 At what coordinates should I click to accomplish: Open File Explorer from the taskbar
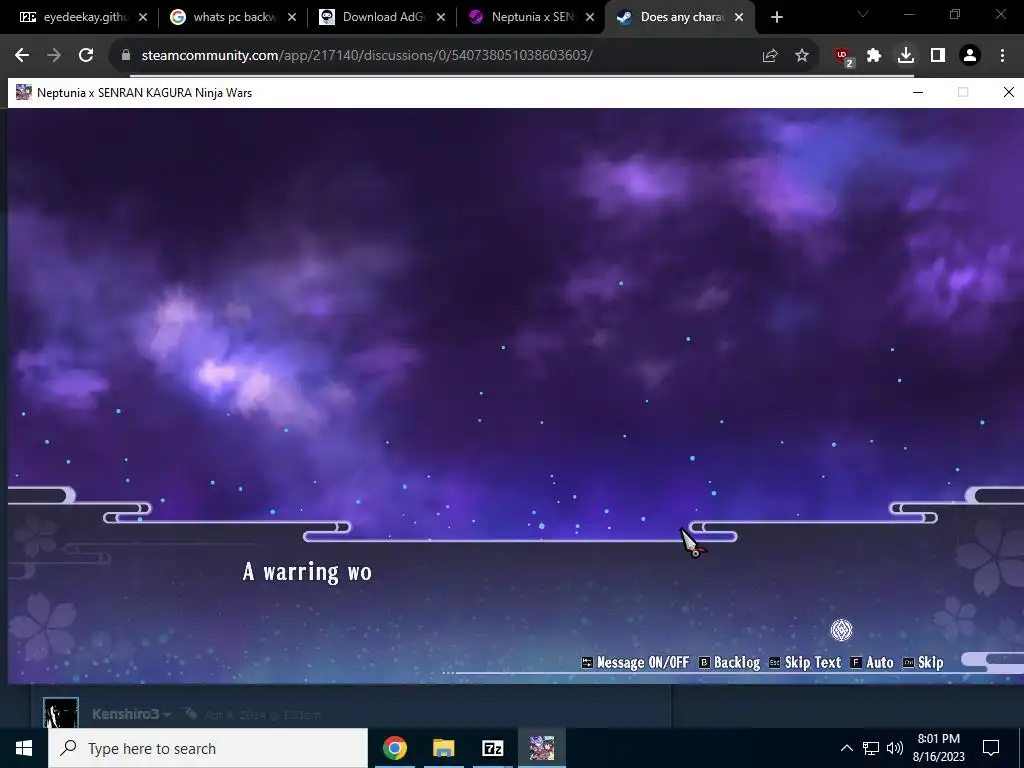pyautogui.click(x=443, y=748)
